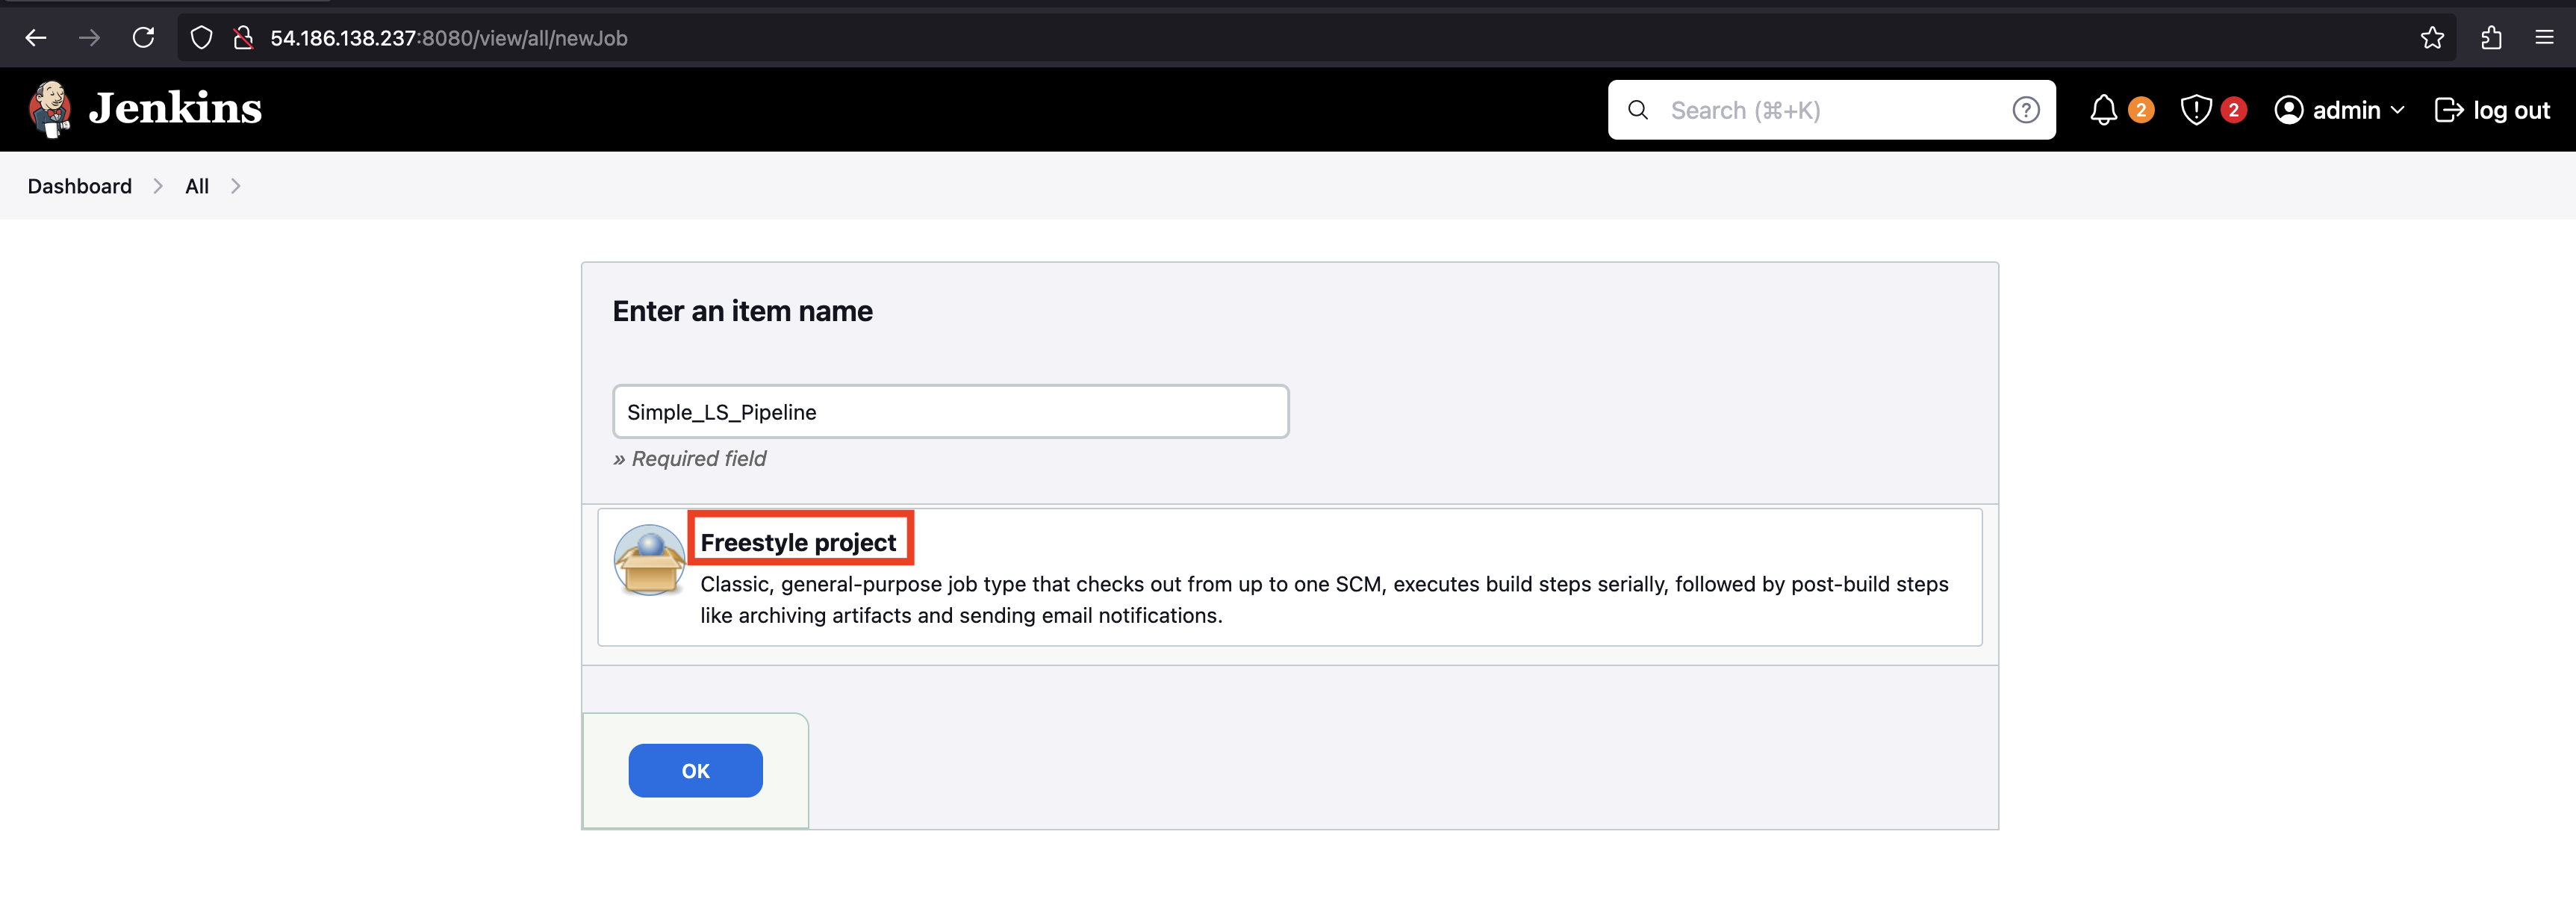
Task: Open the security warnings shield icon
Action: 2196,110
